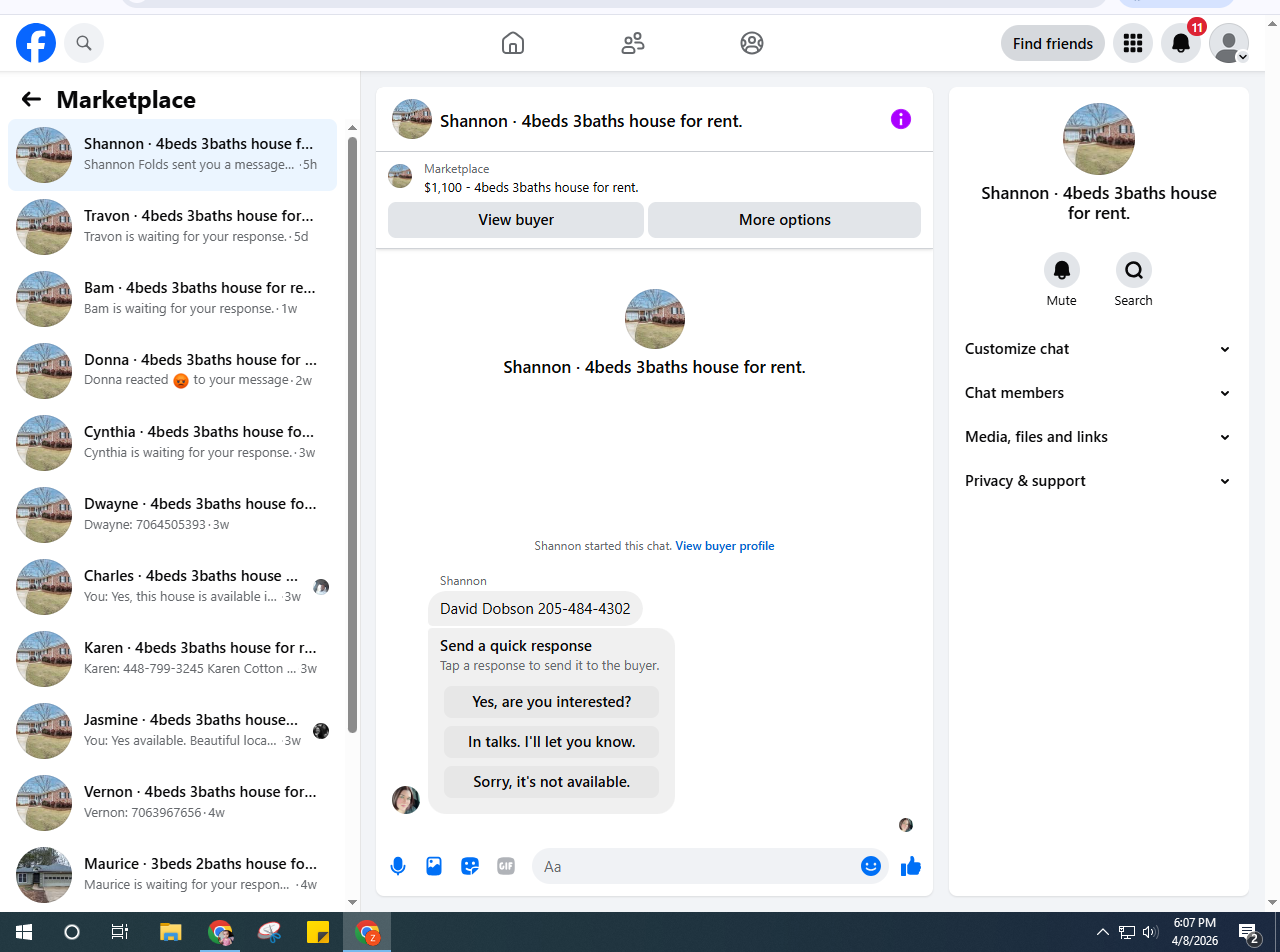The image size is (1280, 952).
Task: Click the conversation list scrollbar
Action: point(352,435)
